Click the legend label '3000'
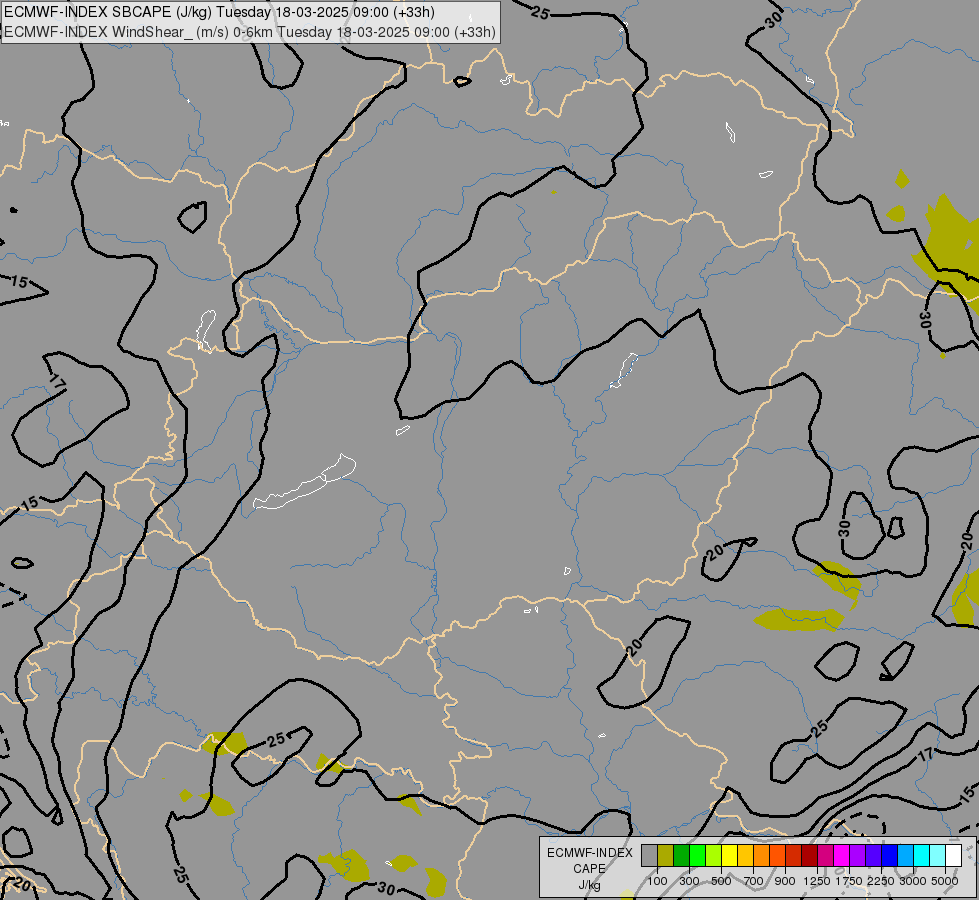979x900 pixels. [913, 881]
